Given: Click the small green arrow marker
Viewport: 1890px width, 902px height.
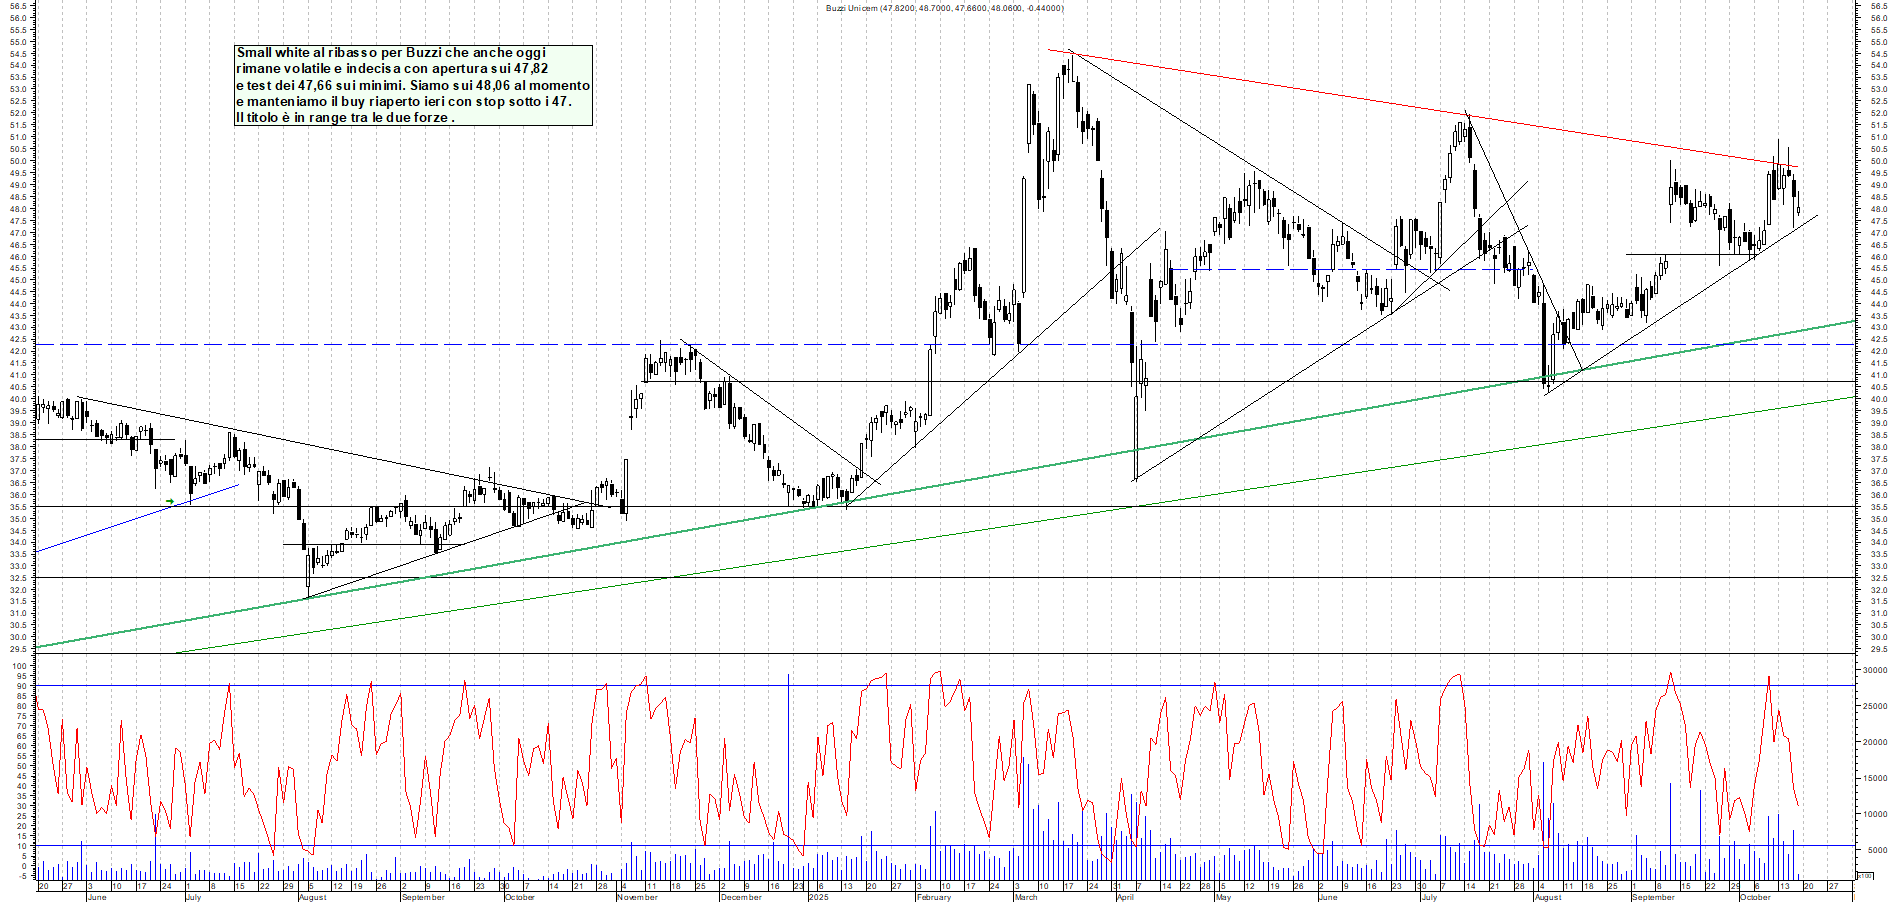Looking at the screenshot, I should click(170, 501).
